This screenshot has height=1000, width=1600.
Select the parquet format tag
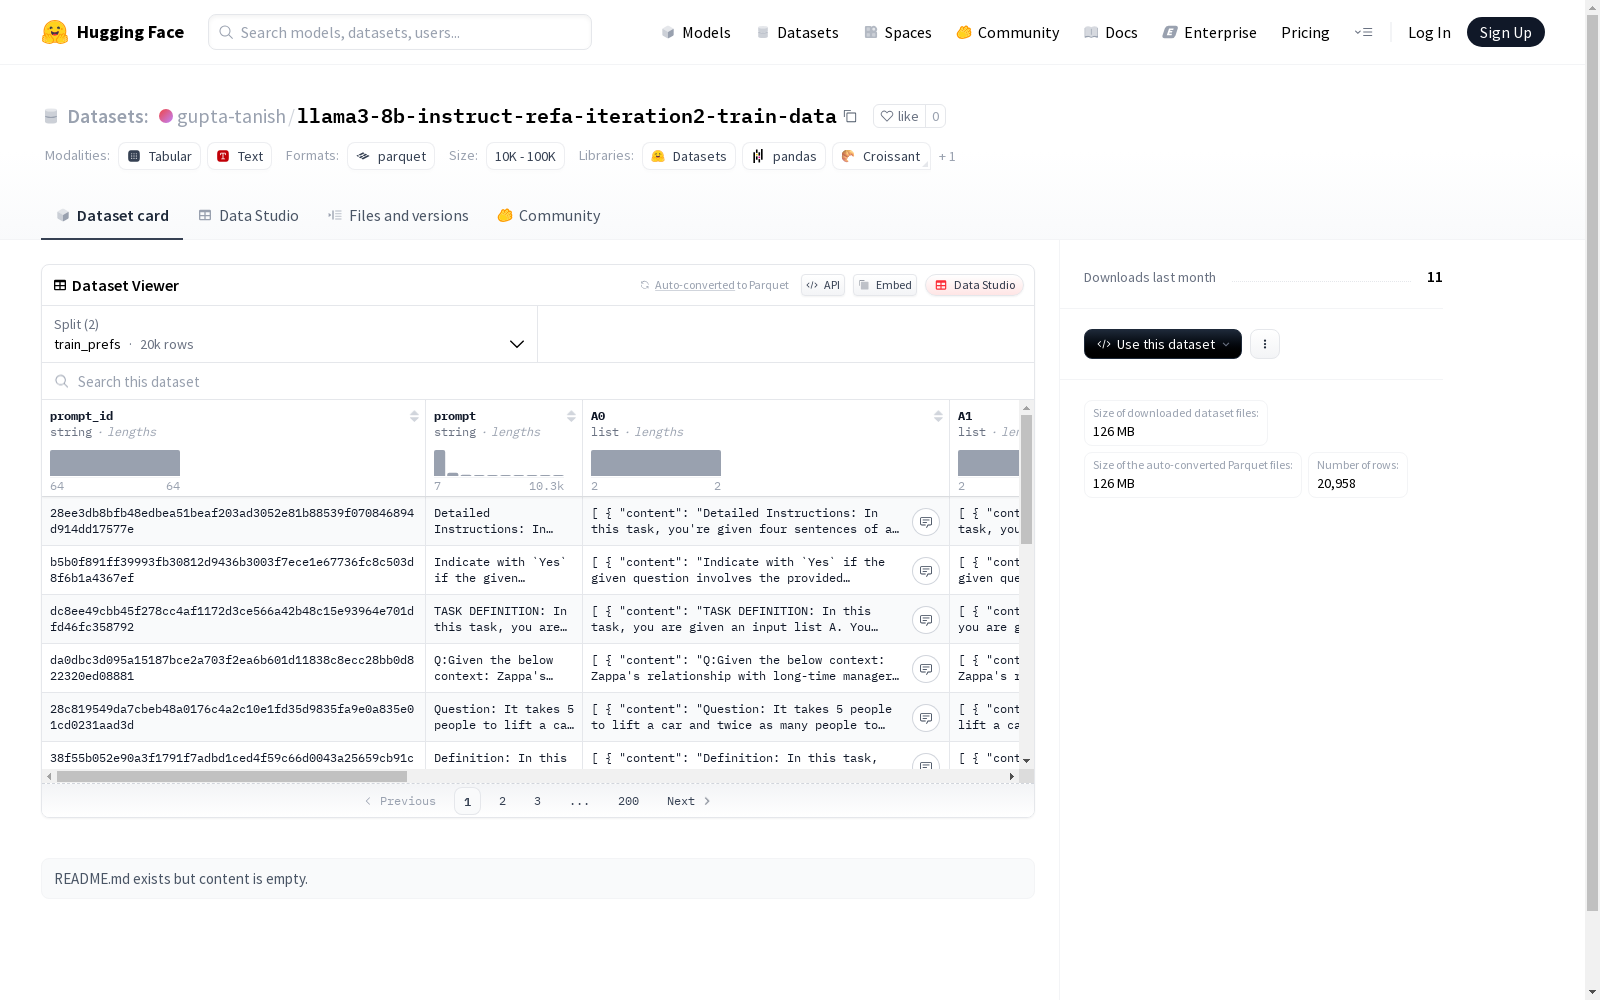click(x=391, y=156)
